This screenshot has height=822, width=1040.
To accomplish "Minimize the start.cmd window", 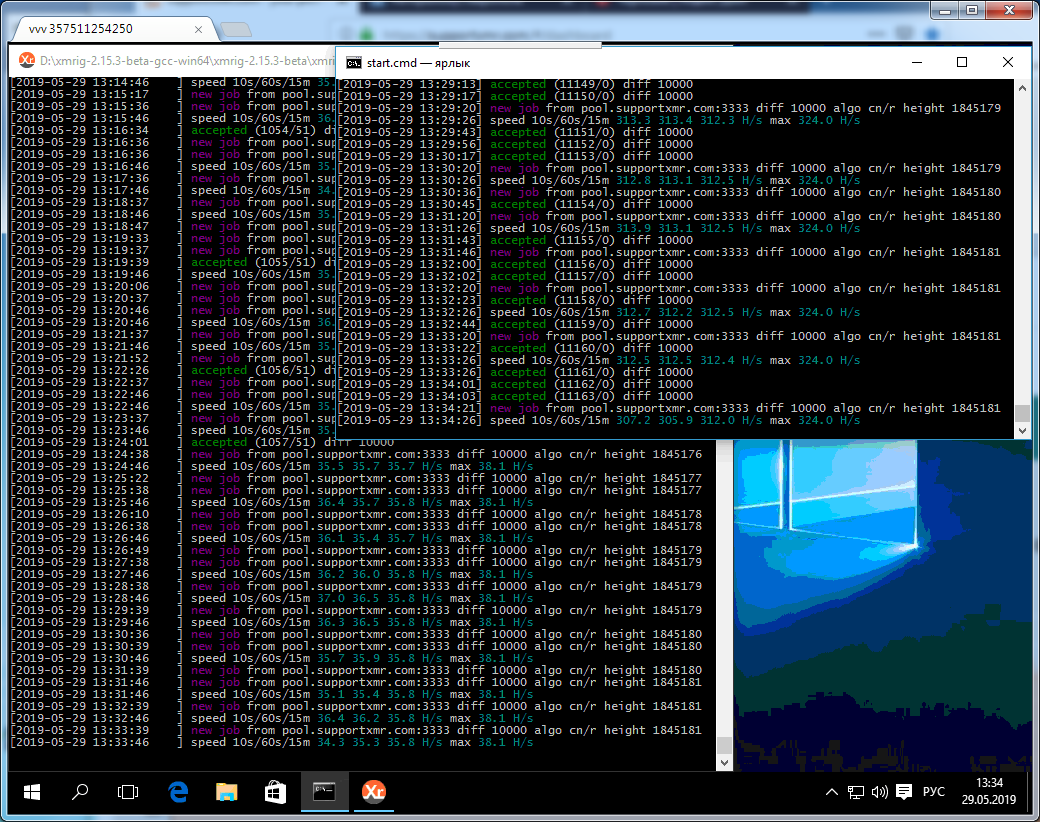I will tap(917, 62).
